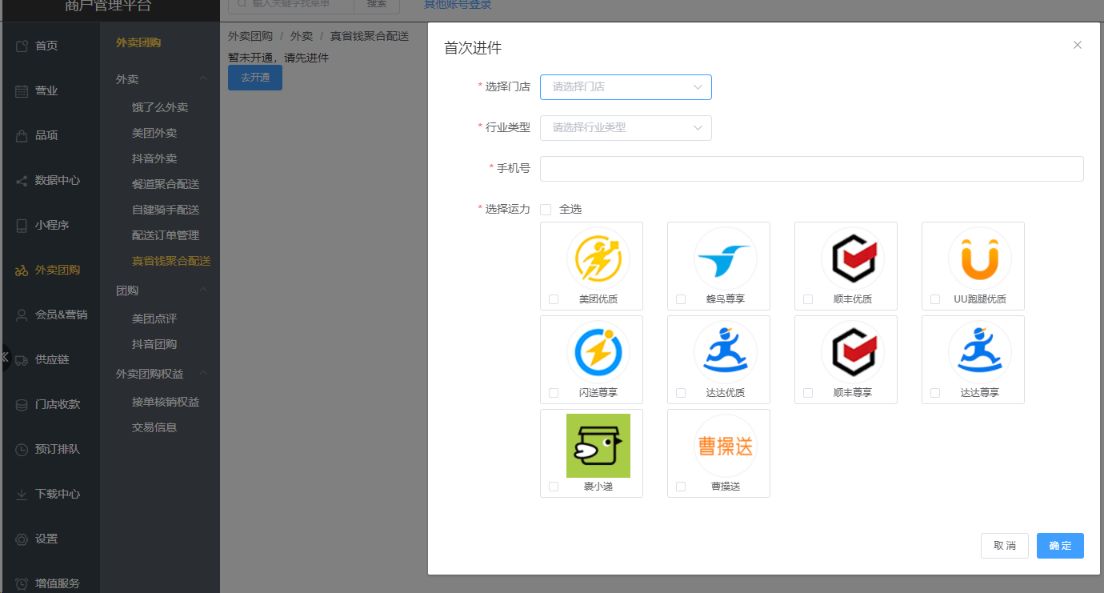Click the 达达尊享 carrier logo
Screen dimensions: 1104x593
pyautogui.click(x=979, y=352)
